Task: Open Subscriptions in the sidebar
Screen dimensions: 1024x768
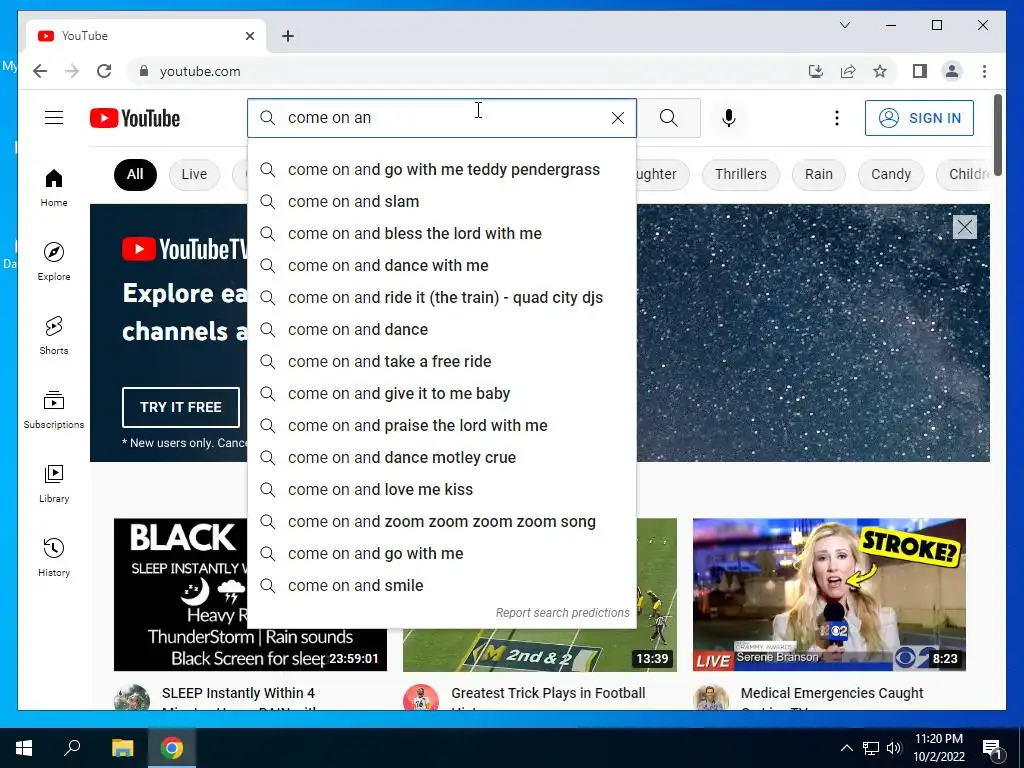Action: pos(54,409)
